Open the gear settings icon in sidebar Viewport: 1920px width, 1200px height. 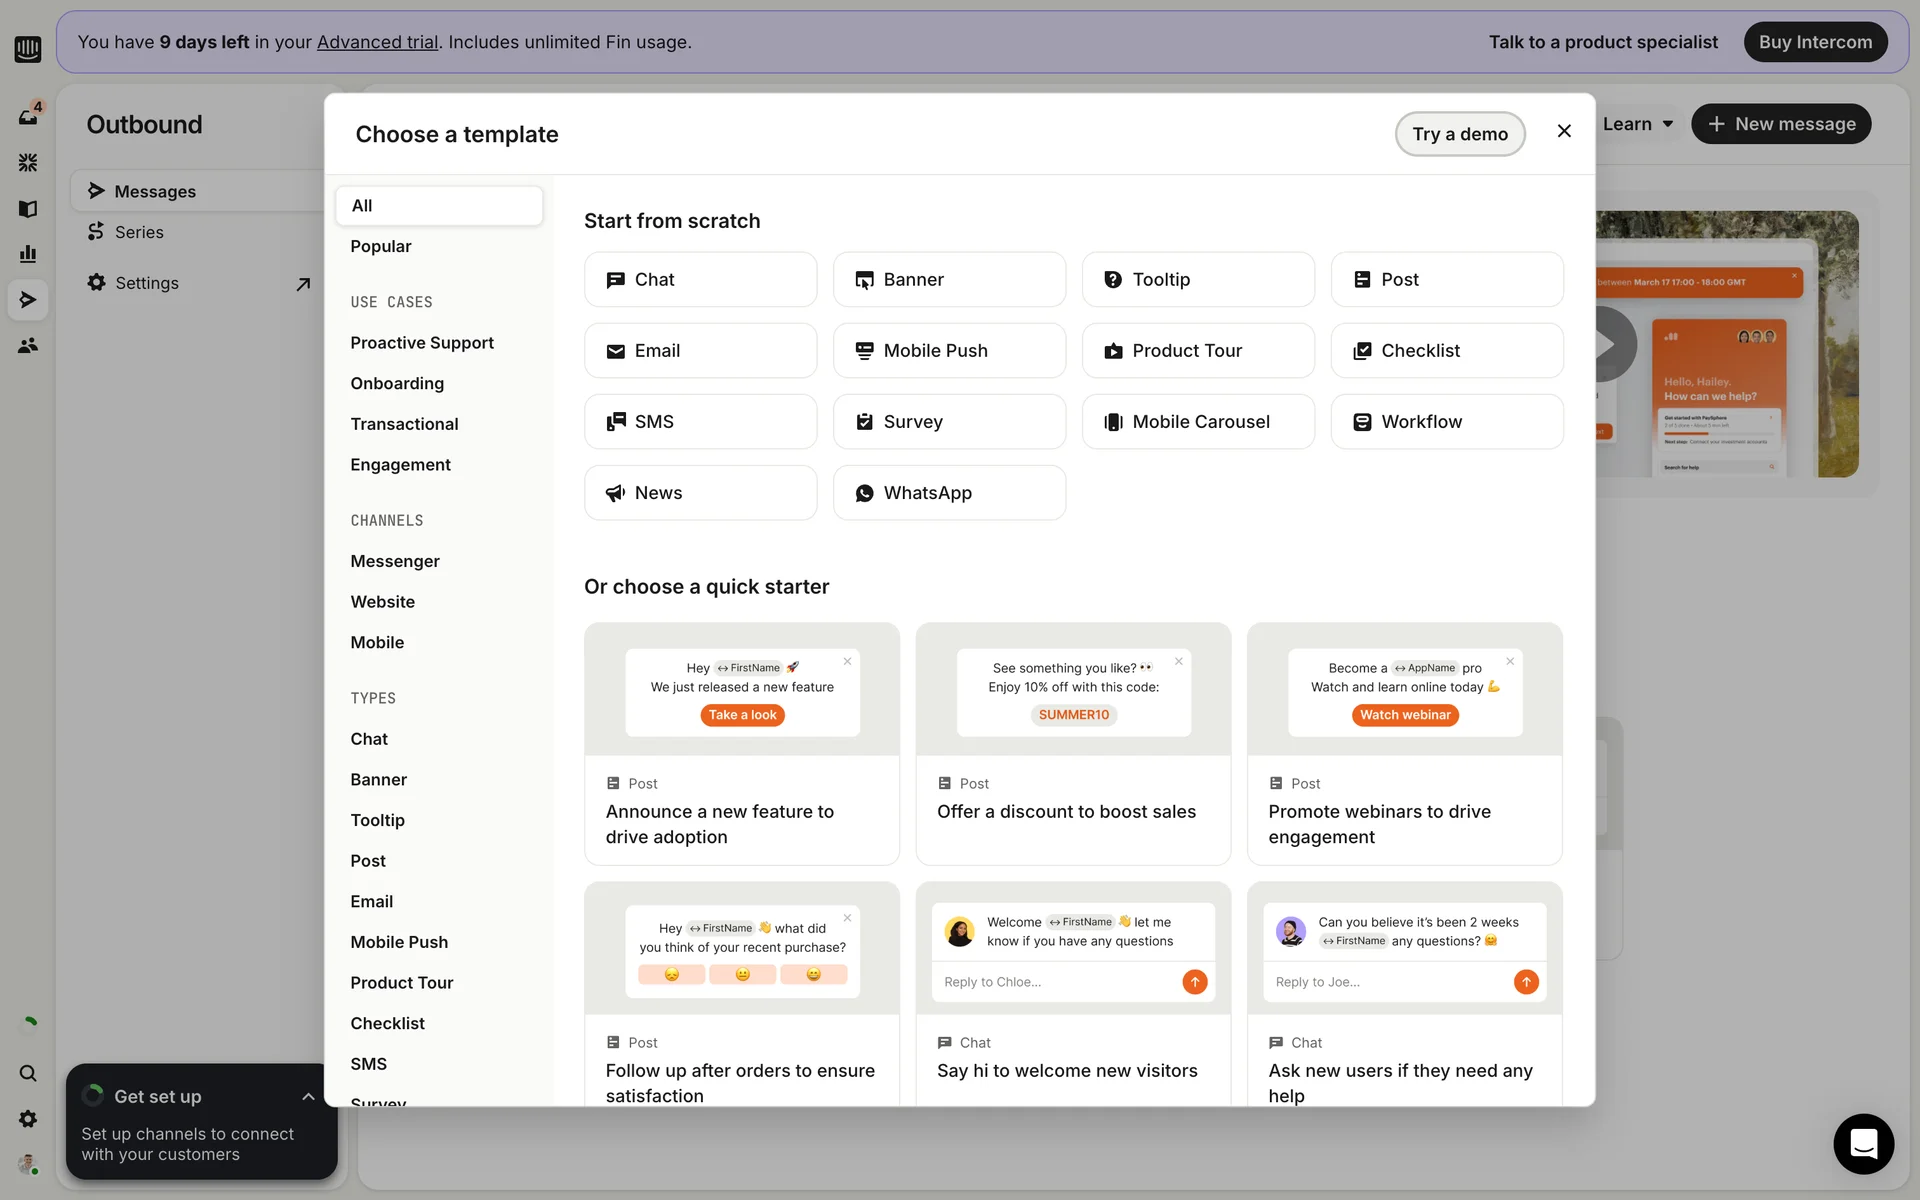28,1119
